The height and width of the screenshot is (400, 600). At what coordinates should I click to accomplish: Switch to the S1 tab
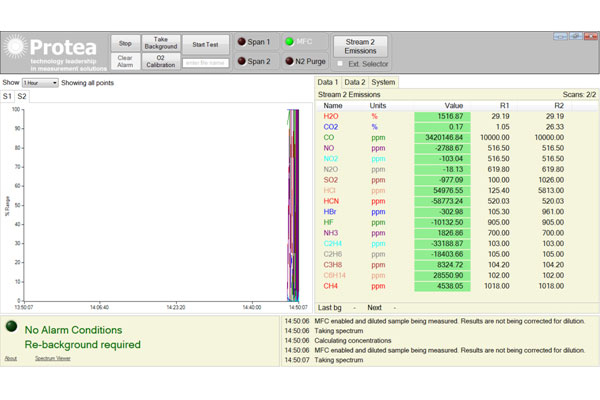pyautogui.click(x=7, y=96)
